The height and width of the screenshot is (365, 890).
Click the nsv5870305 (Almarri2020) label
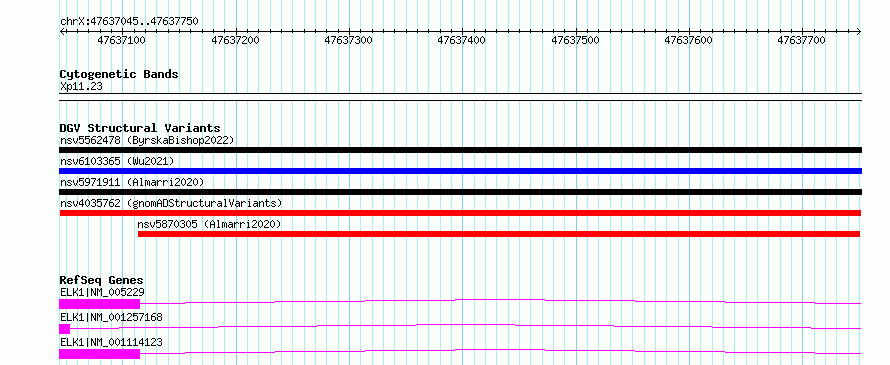(x=209, y=224)
